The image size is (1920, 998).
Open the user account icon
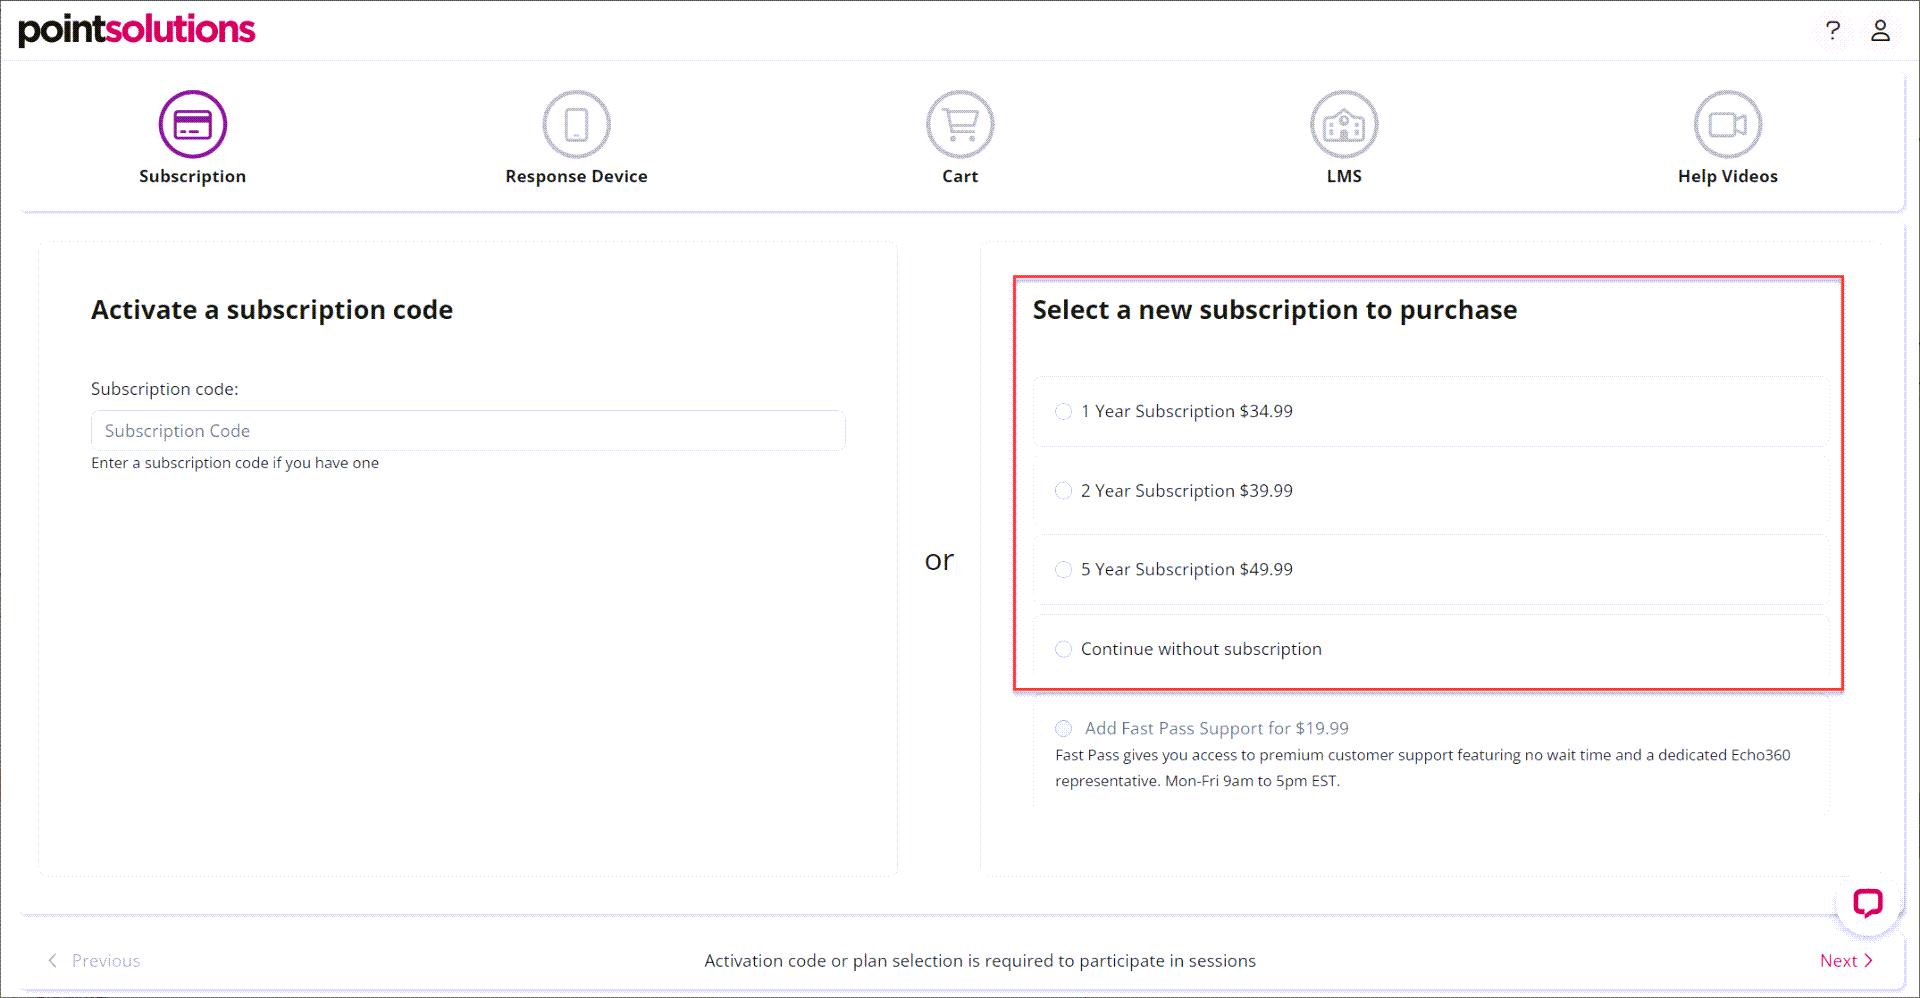click(1881, 30)
